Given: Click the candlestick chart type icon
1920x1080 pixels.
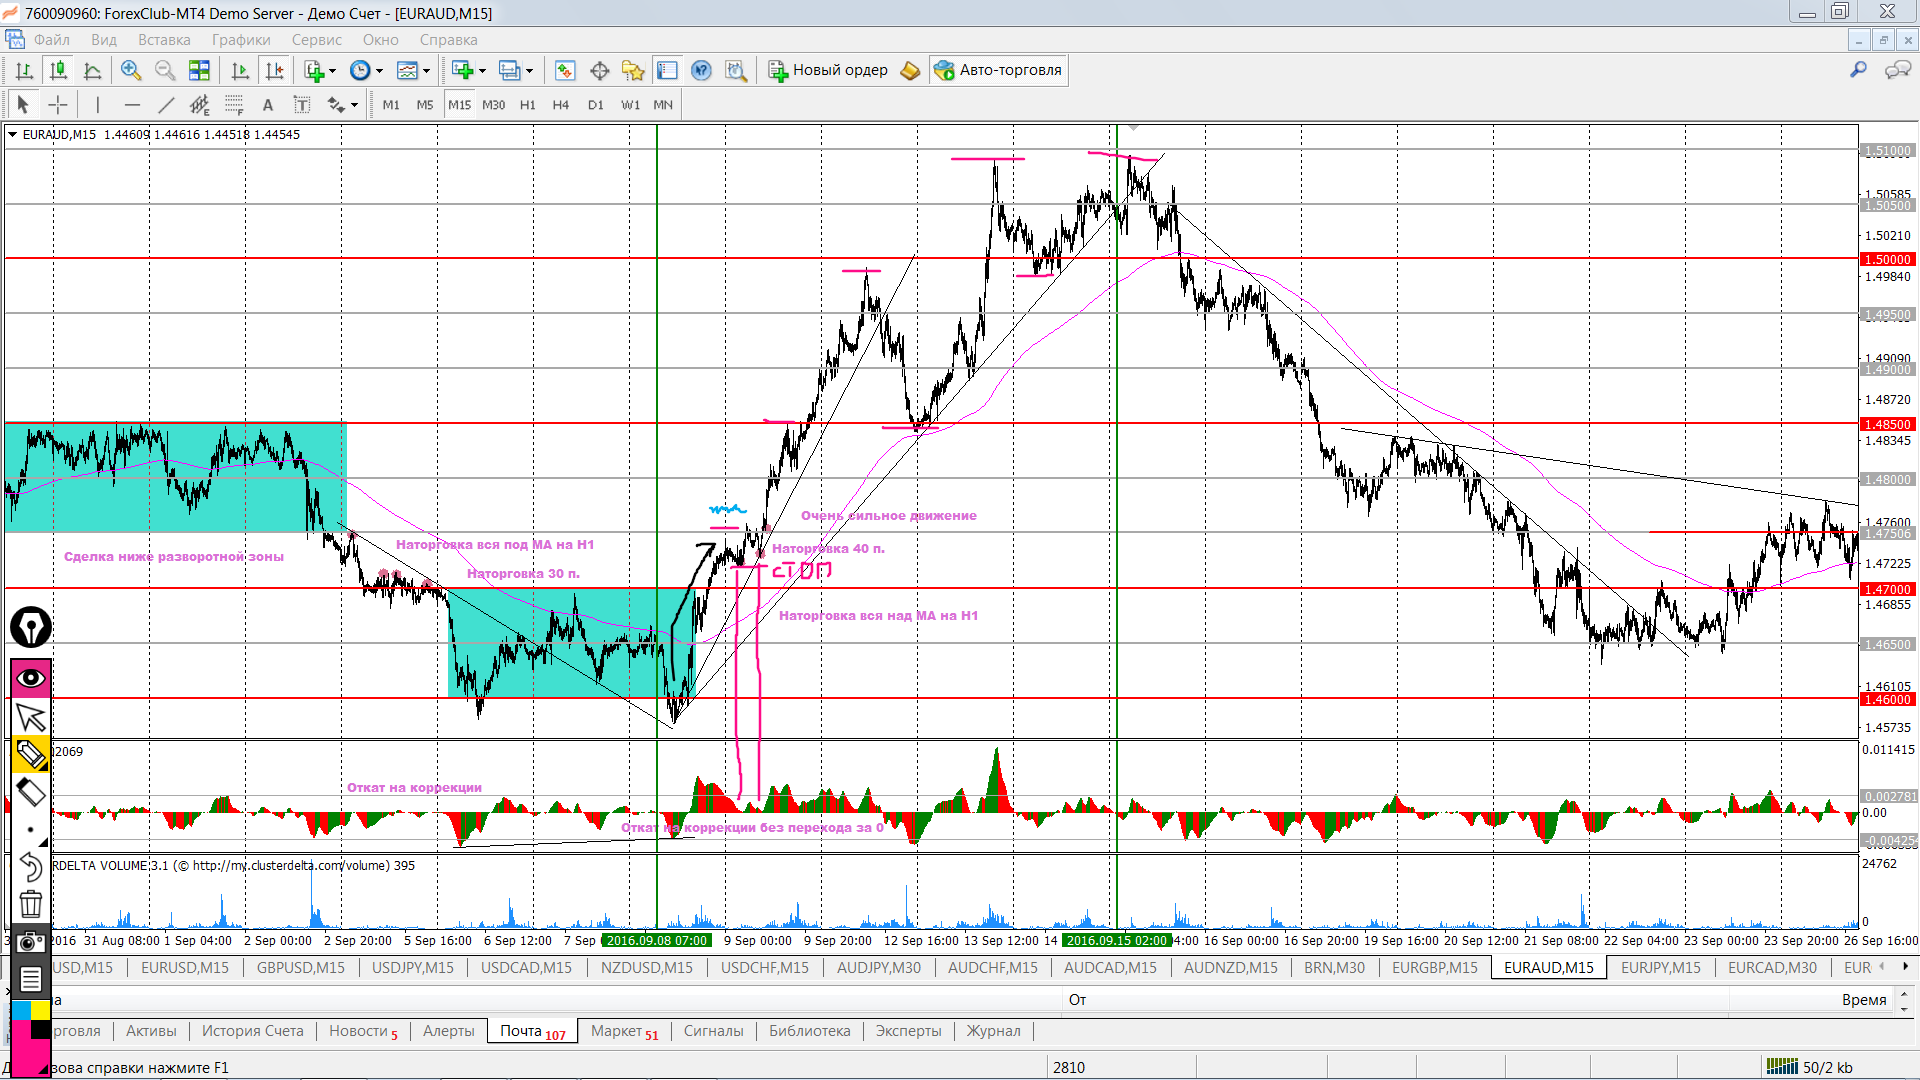Looking at the screenshot, I should (x=58, y=70).
